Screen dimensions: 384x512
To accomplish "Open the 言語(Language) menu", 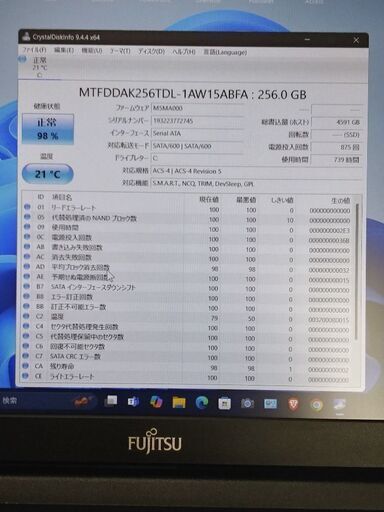I will click(x=225, y=52).
